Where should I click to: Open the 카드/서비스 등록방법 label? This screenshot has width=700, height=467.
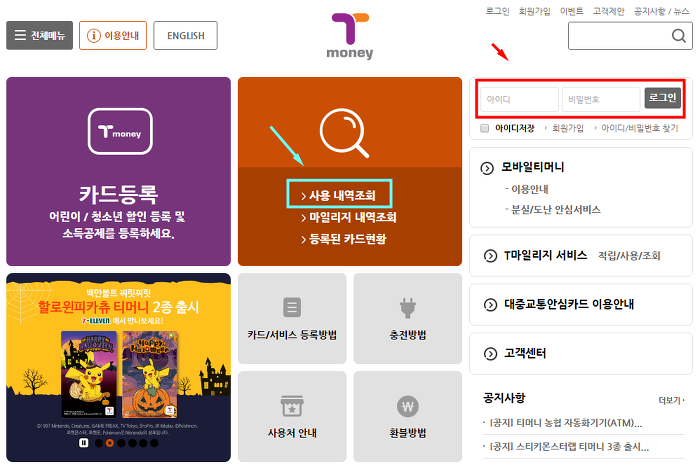coord(292,335)
